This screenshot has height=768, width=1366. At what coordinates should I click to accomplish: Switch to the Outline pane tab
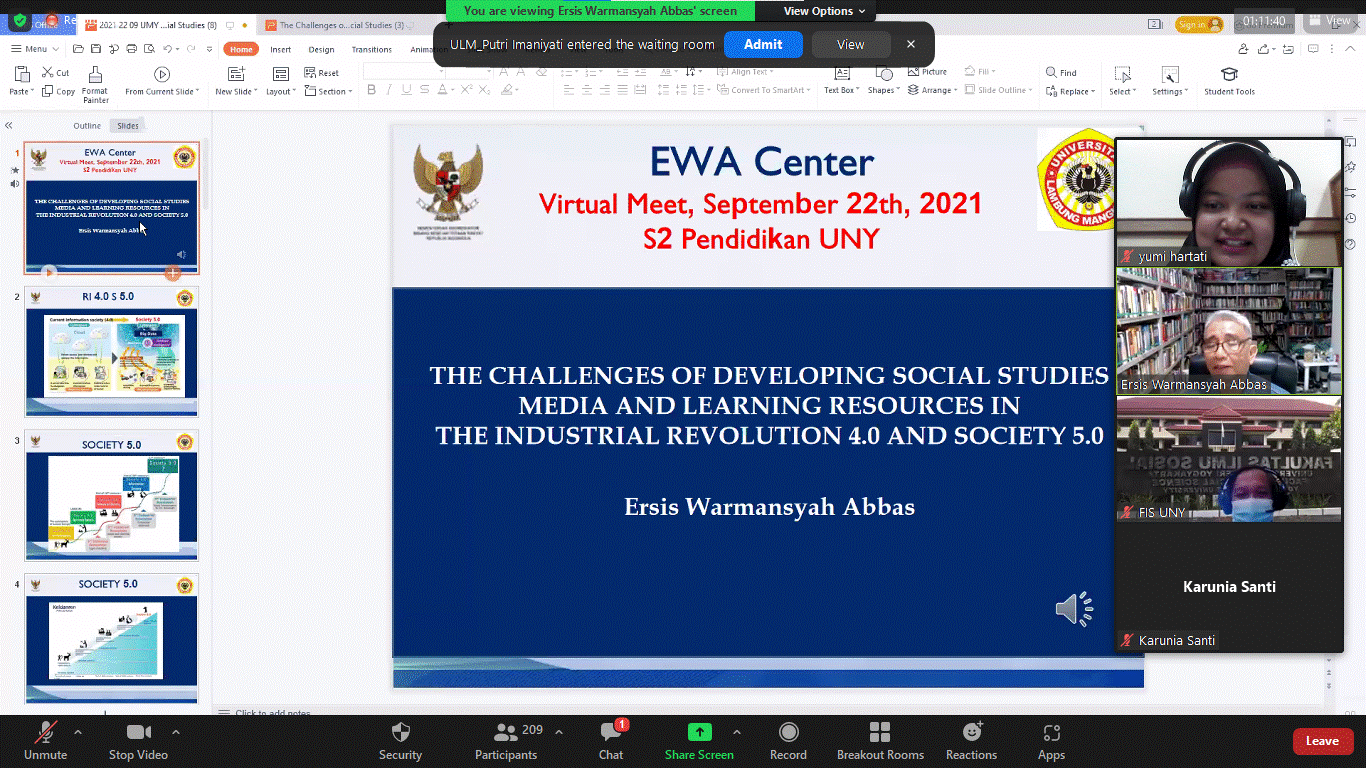point(87,126)
